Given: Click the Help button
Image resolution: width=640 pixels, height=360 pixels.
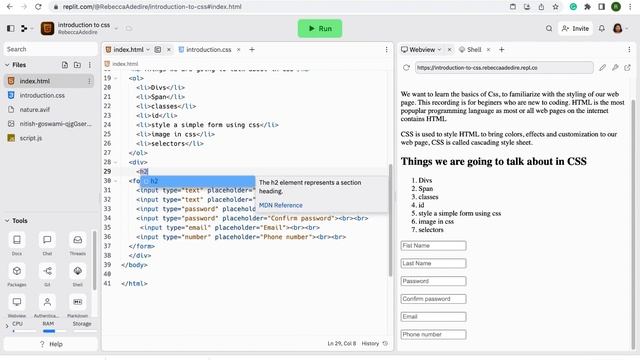Looking at the screenshot, I should [x=51, y=344].
